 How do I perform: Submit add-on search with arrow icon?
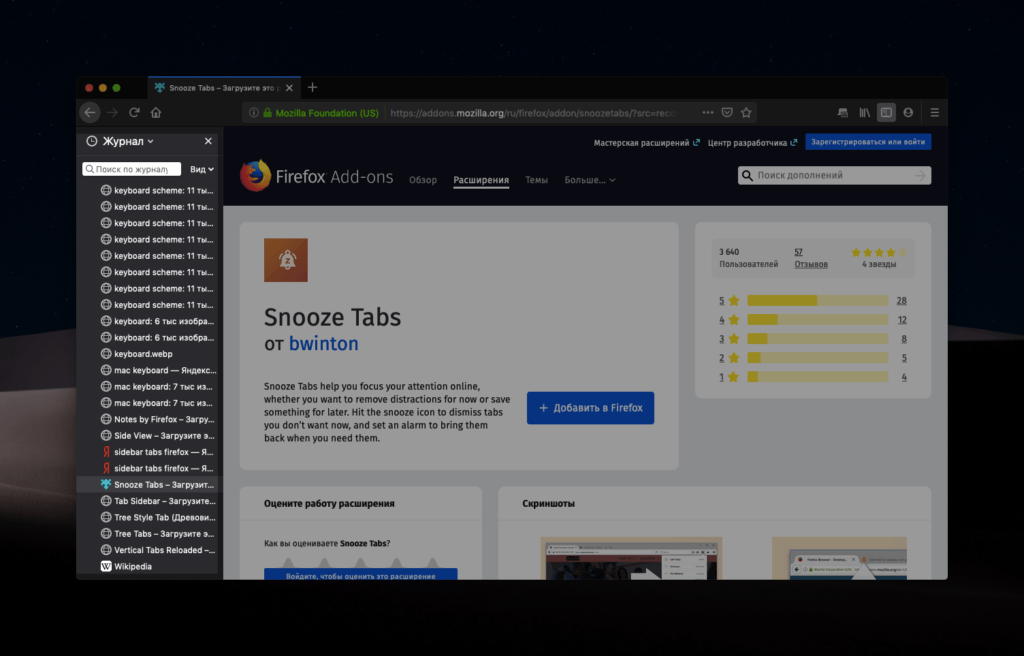point(920,175)
